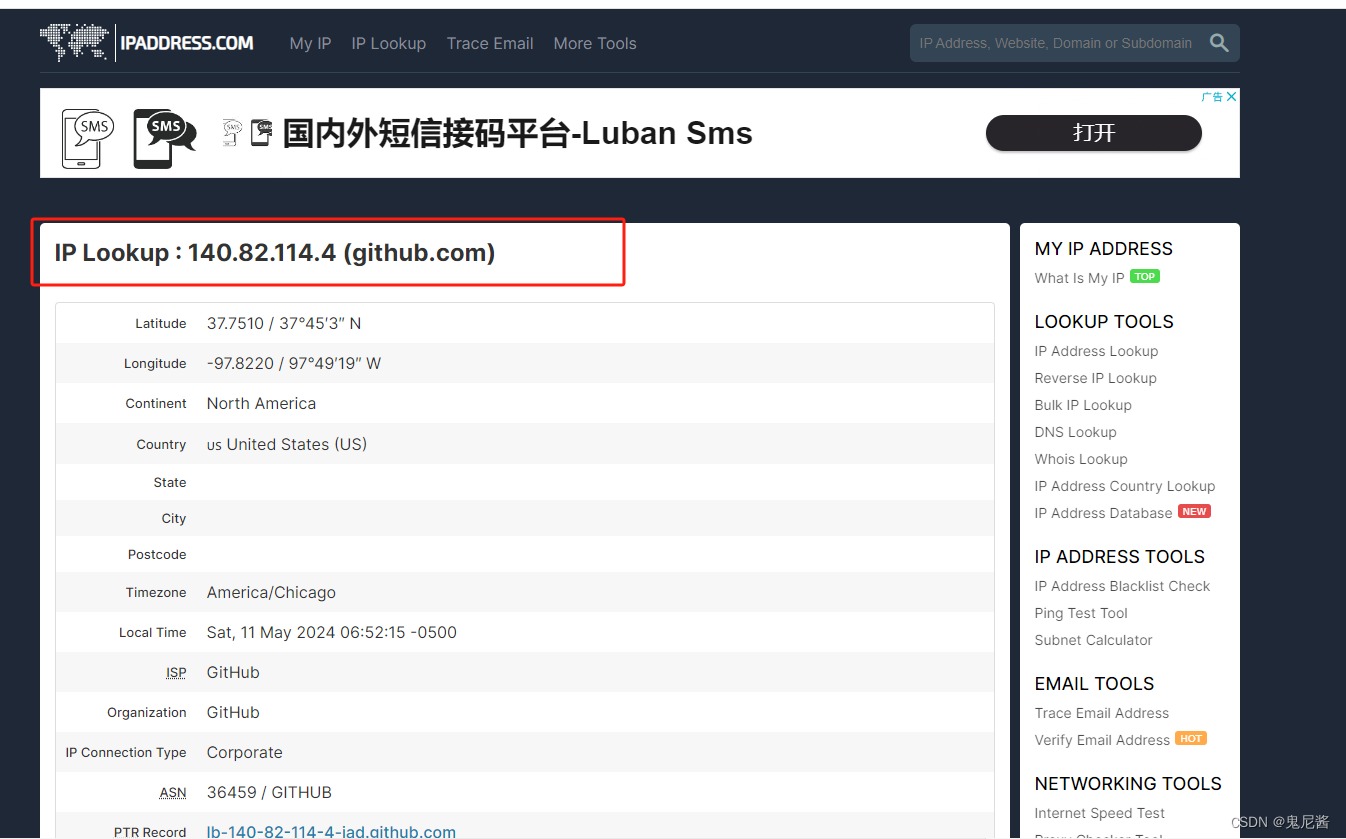Click the NETWORKING TOOLS sidebar heading
1346x839 pixels.
coord(1128,784)
